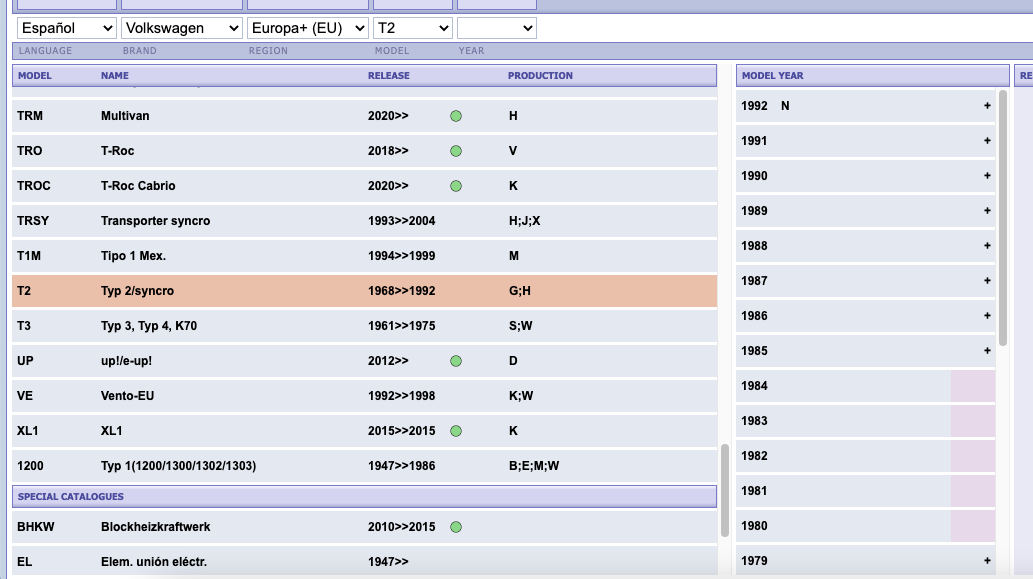
Task: Select the Vento-EU model name
Action: (127, 396)
